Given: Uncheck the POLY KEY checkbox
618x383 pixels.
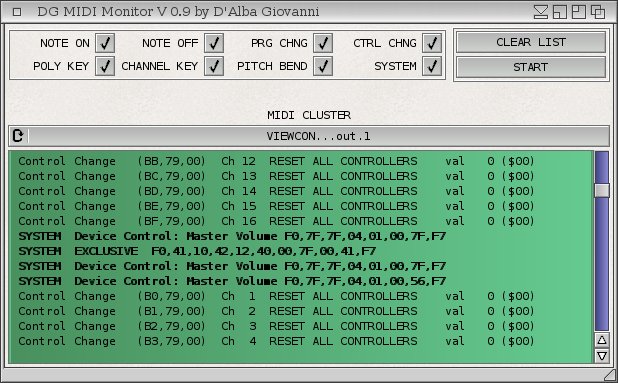Looking at the screenshot, I should pos(105,66).
